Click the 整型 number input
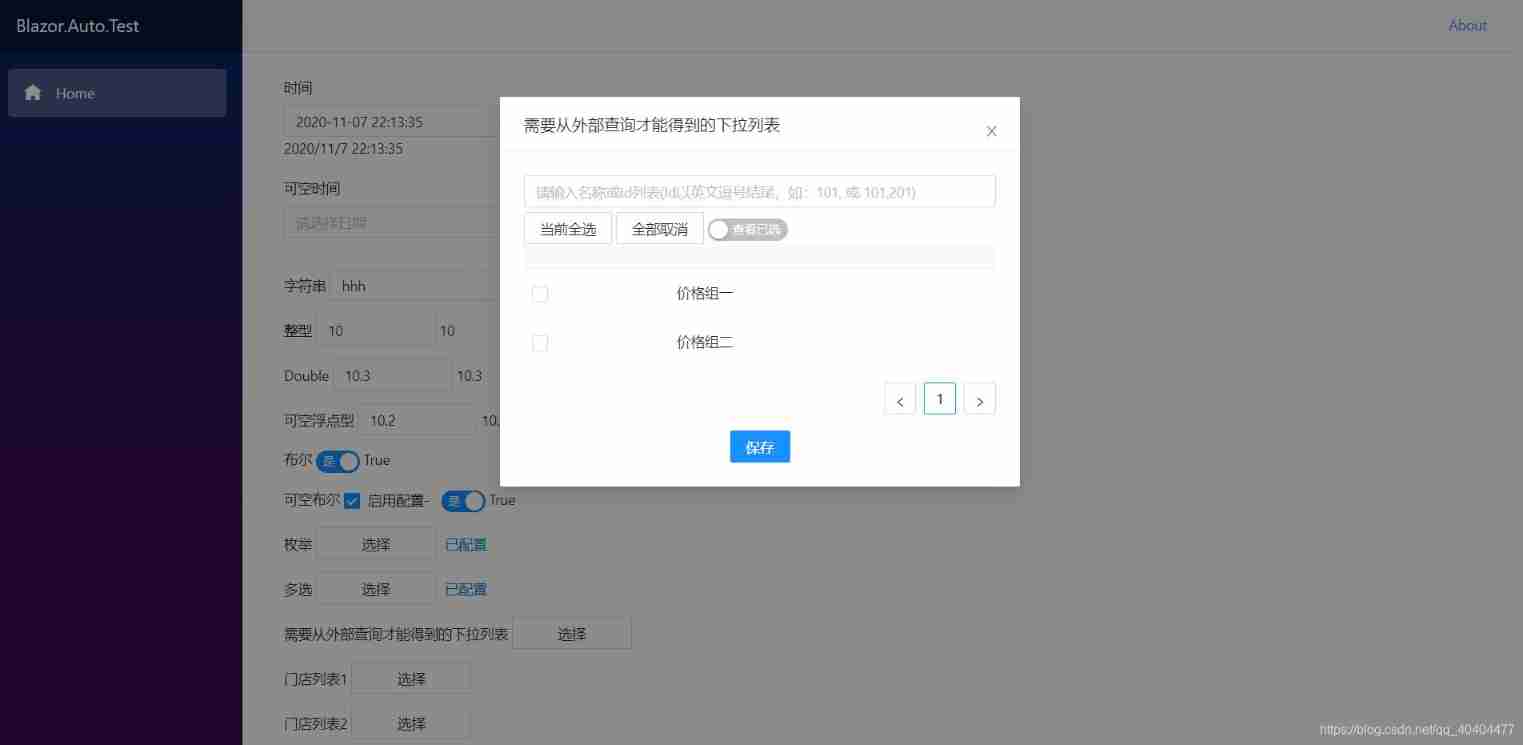Screen dimensions: 1523x745 [376, 331]
